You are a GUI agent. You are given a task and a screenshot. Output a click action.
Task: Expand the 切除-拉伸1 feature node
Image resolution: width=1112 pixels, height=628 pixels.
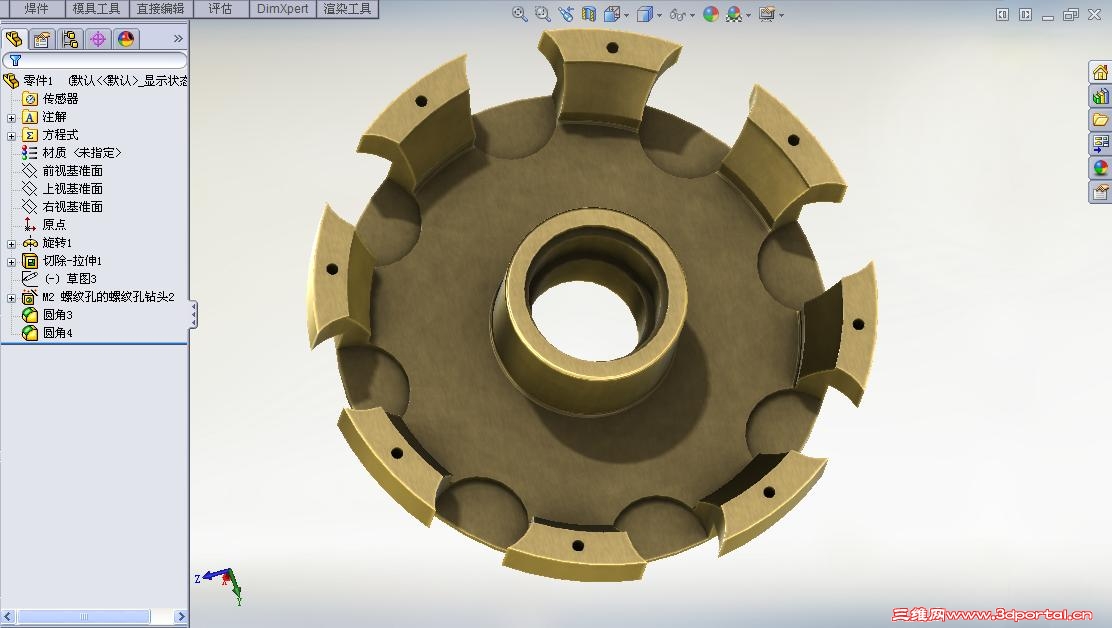[11, 262]
